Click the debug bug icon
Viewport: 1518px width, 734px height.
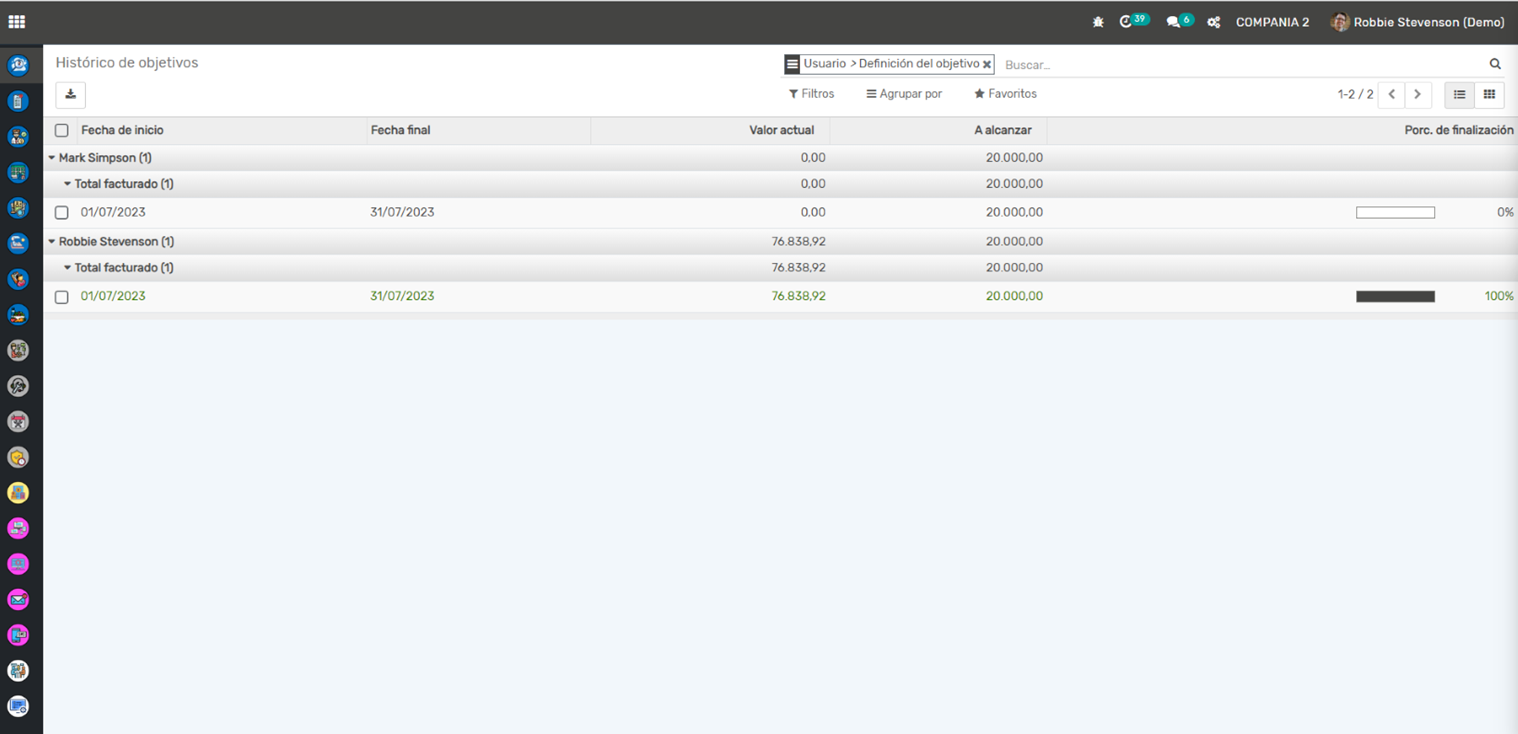coord(1098,22)
